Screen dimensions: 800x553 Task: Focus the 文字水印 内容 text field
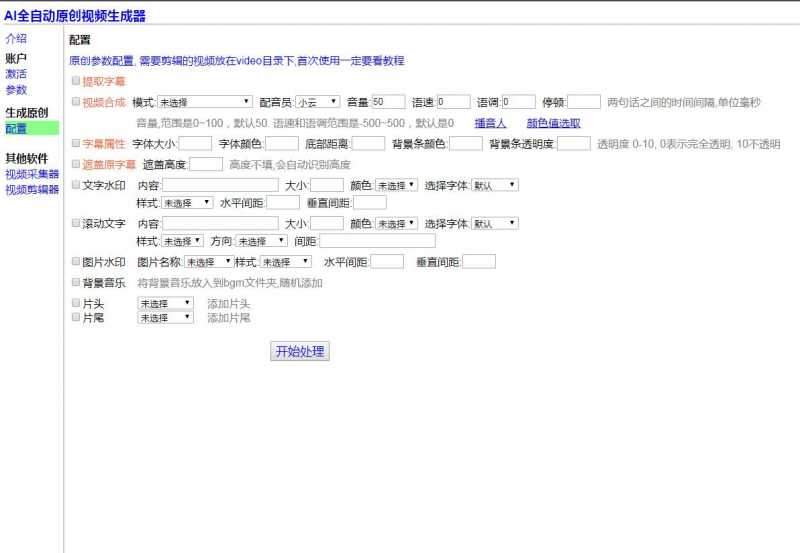click(220, 185)
